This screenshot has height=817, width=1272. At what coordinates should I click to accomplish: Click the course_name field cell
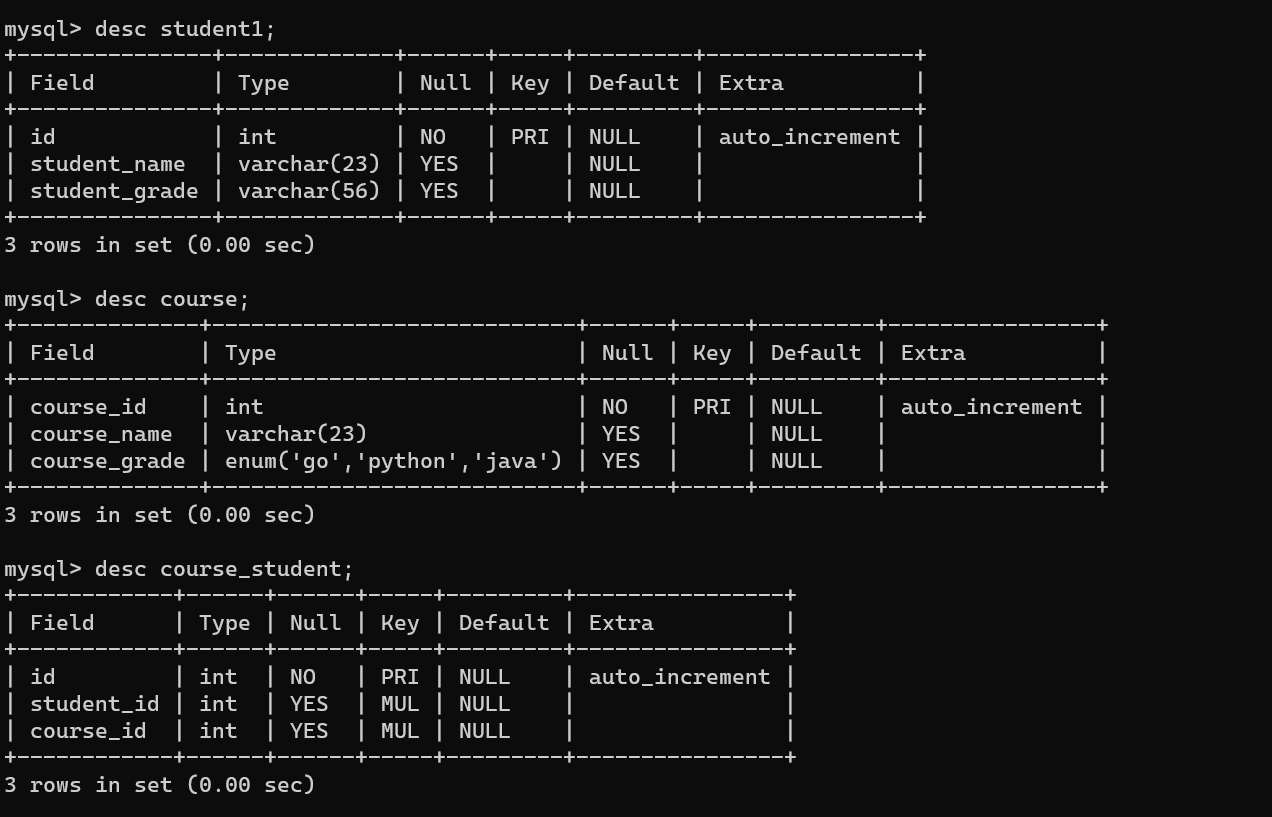click(101, 434)
